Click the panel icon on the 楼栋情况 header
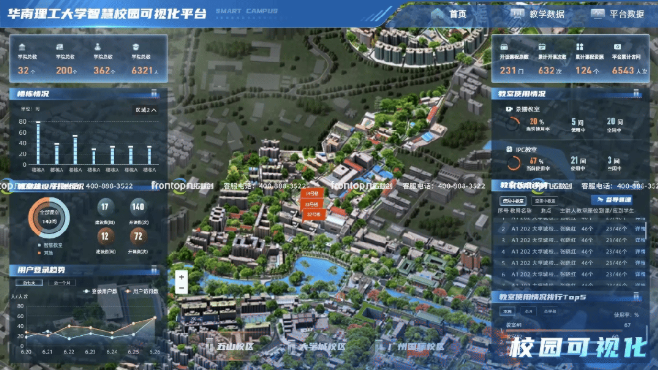Image resolution: width=658 pixels, height=370 pixels. click(154, 93)
